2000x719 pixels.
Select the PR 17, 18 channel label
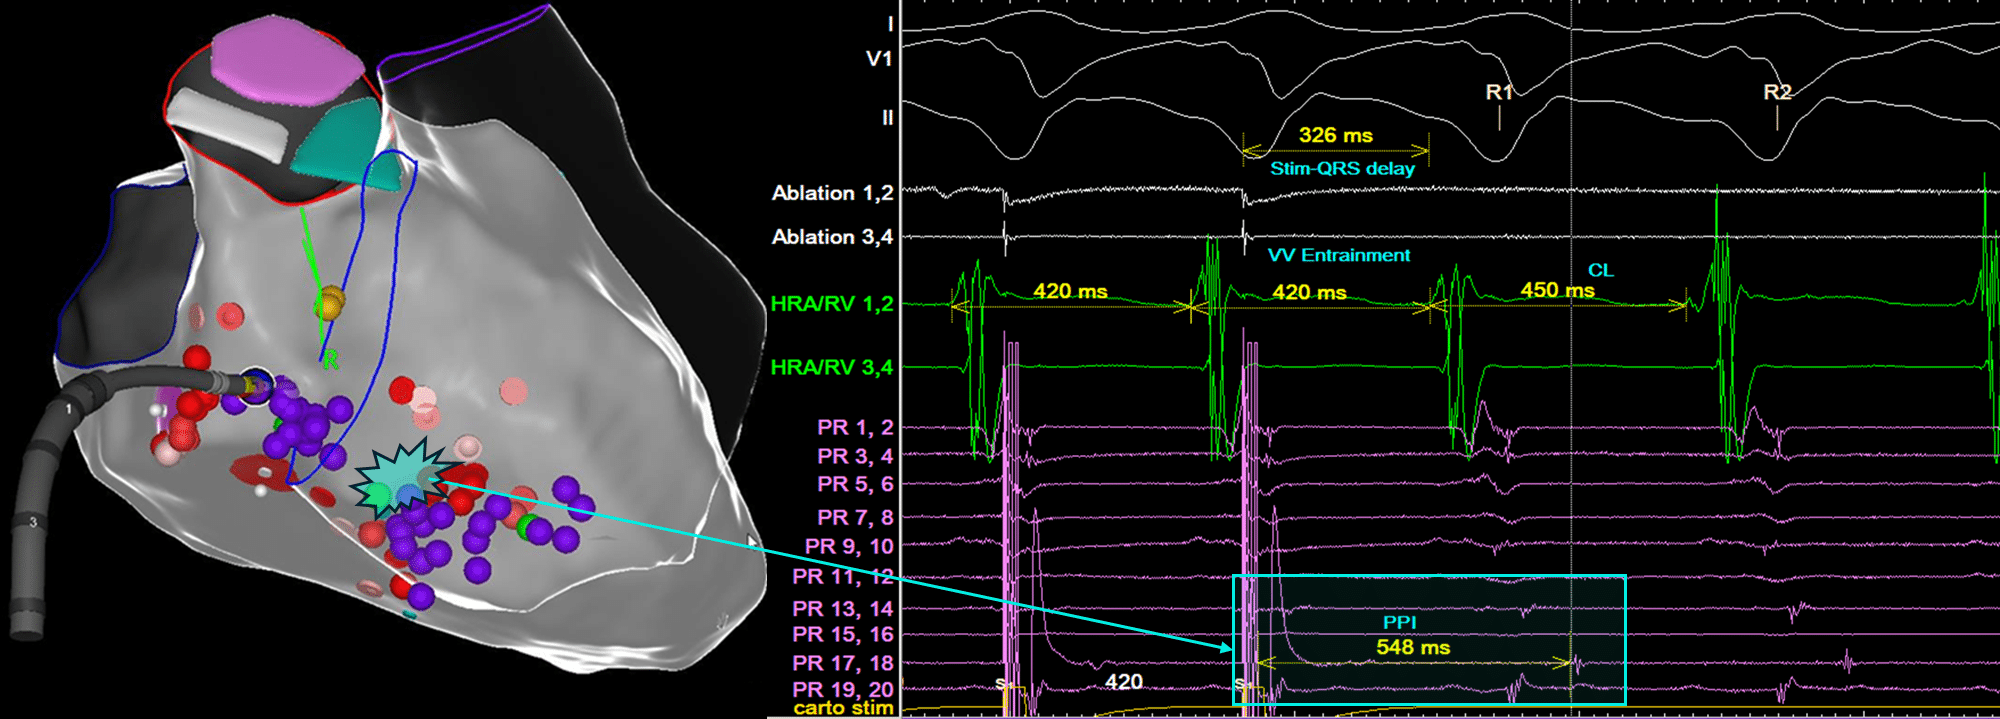pos(843,663)
